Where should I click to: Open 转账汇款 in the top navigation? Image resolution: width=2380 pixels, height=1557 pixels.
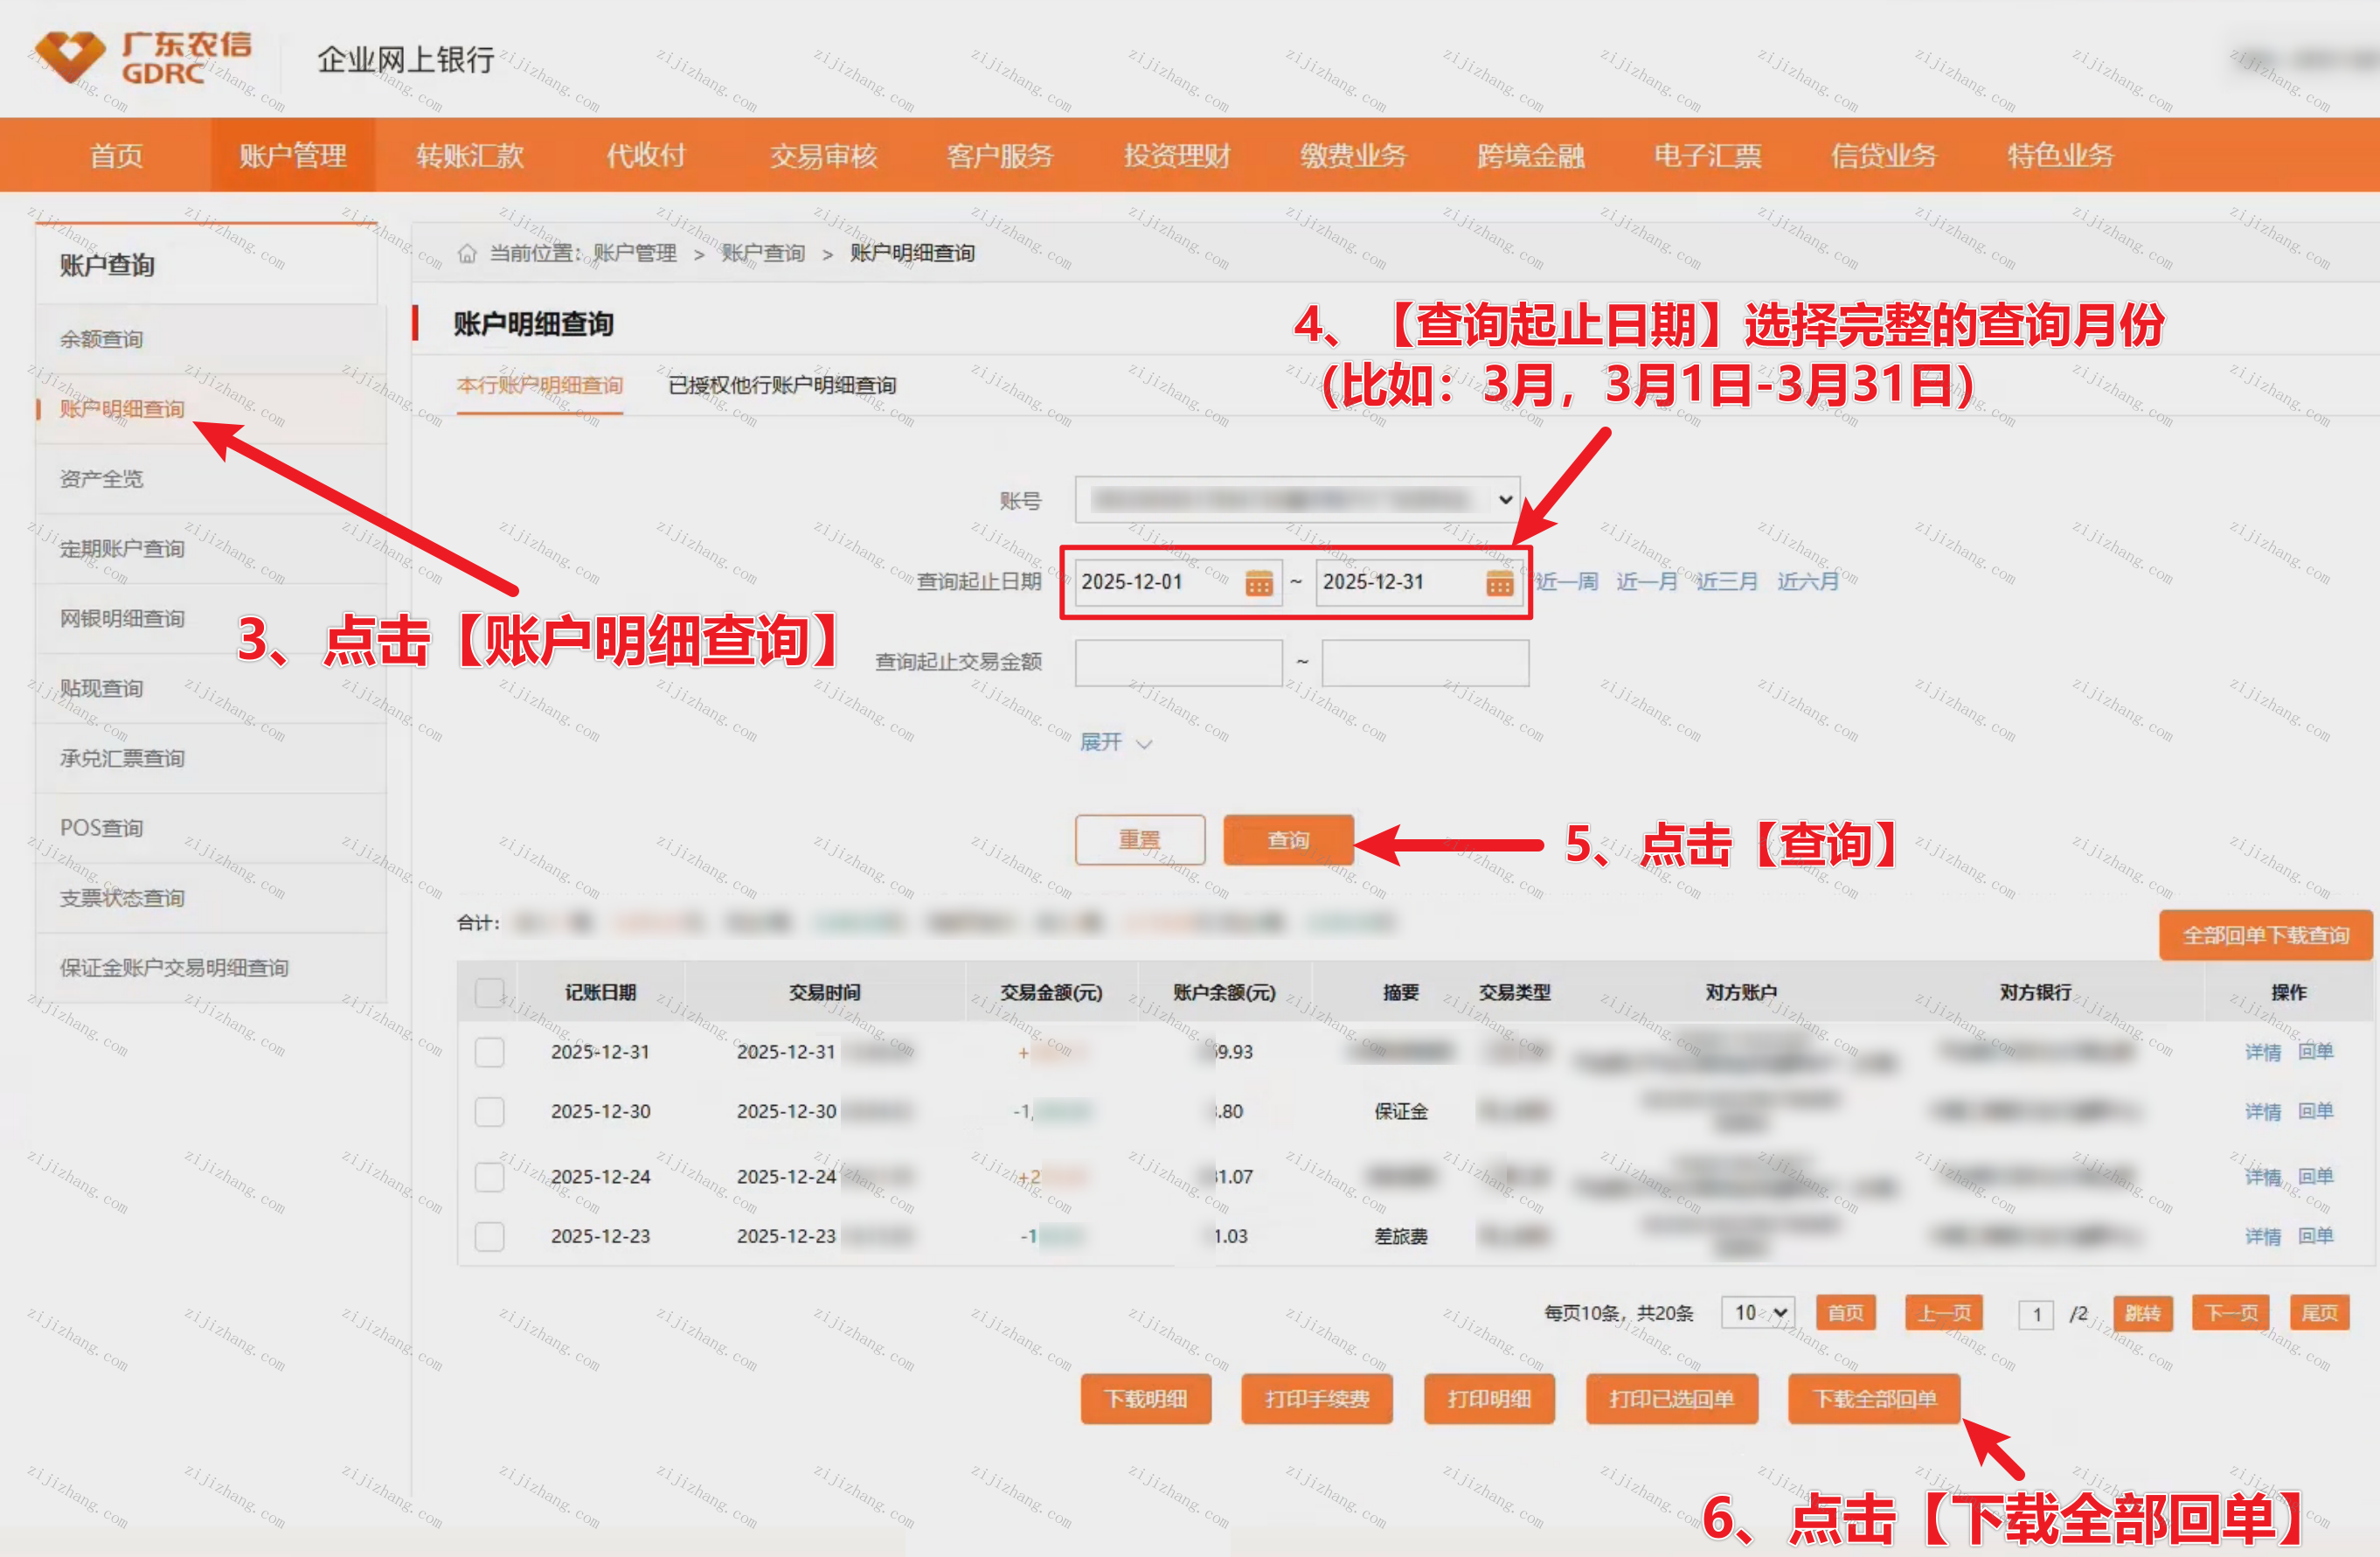point(470,156)
